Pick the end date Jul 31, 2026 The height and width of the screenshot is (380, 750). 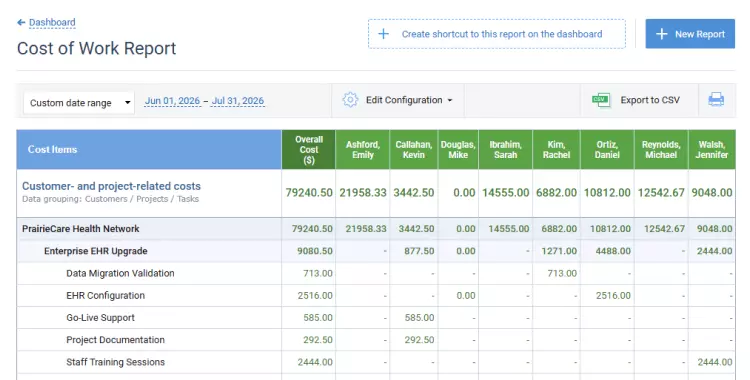[238, 101]
